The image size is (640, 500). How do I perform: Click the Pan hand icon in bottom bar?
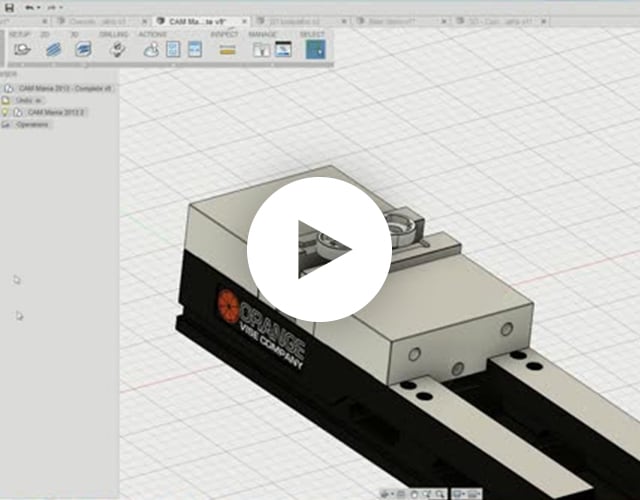[413, 494]
